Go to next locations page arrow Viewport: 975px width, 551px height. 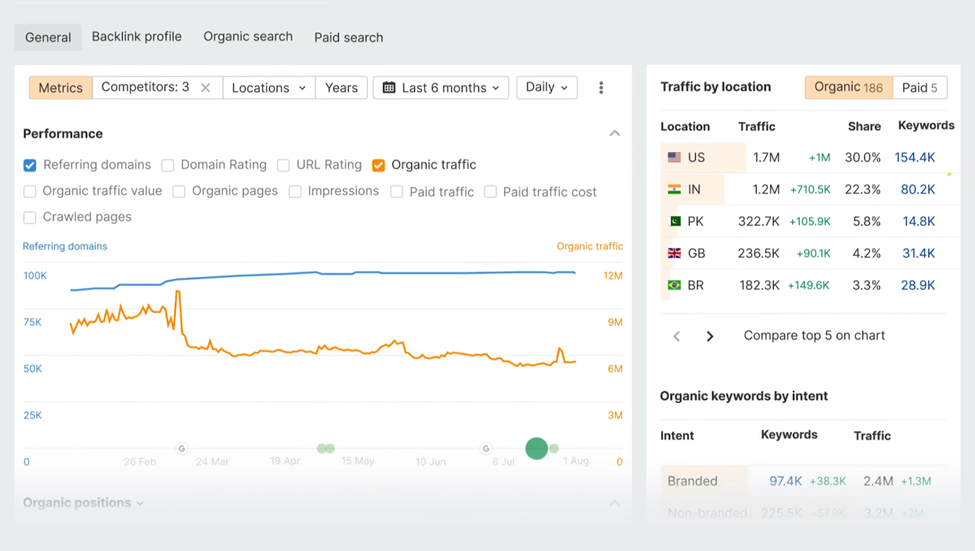pyautogui.click(x=710, y=336)
